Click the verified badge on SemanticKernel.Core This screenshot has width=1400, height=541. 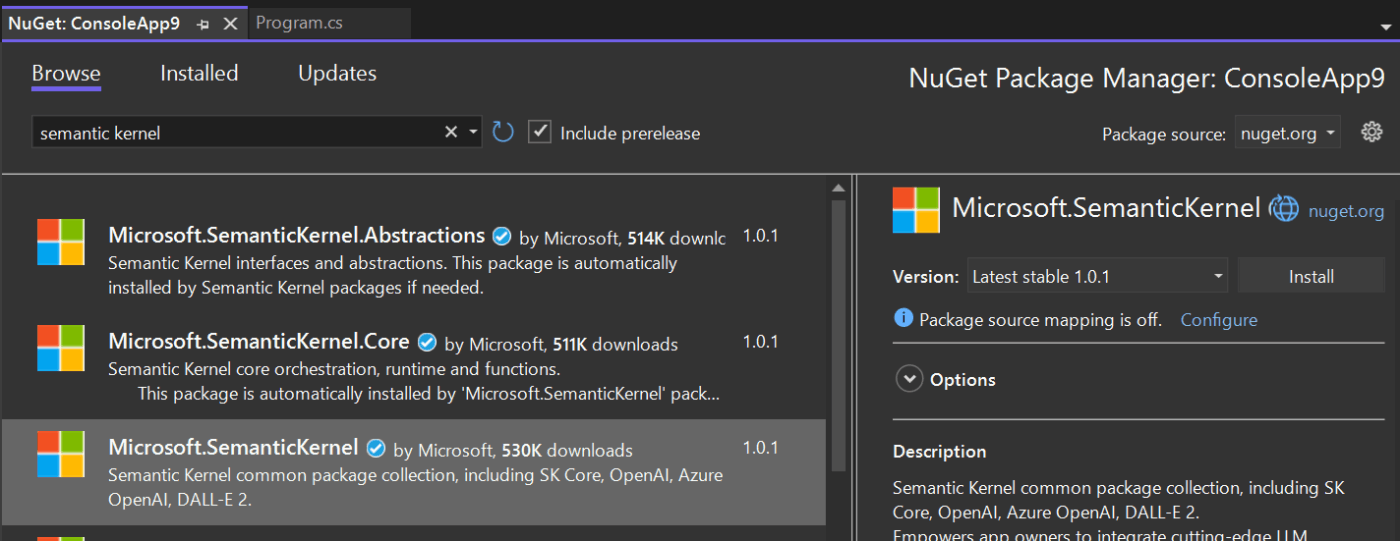pyautogui.click(x=427, y=343)
